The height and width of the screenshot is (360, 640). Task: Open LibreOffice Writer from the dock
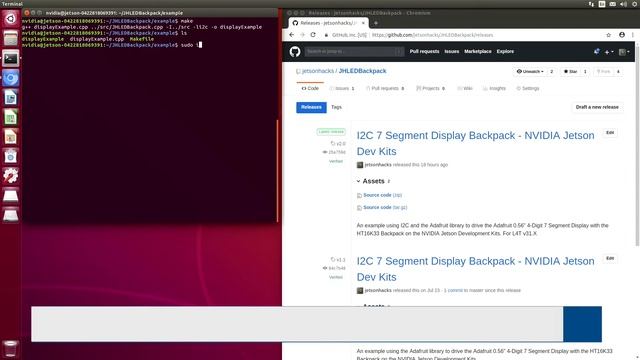[x=11, y=98]
